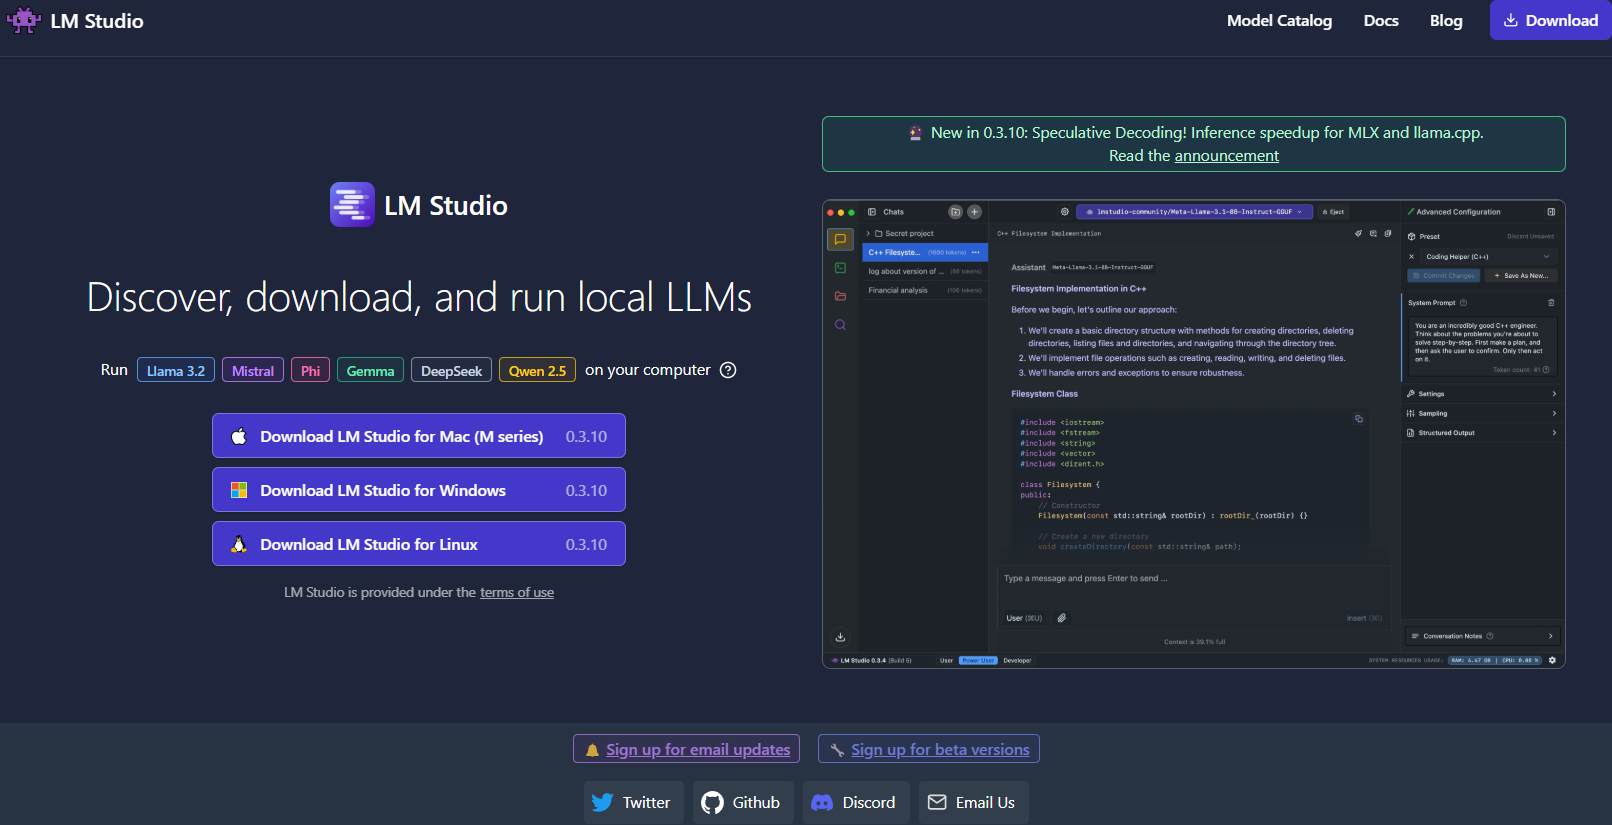Select the Gemma model tag
The width and height of the screenshot is (1612, 825).
point(370,370)
